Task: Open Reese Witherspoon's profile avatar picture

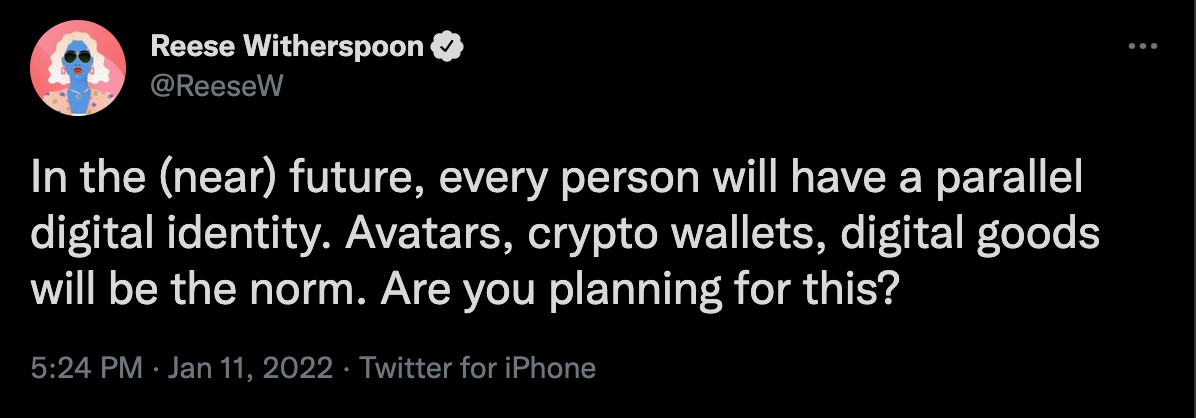Action: pyautogui.click(x=77, y=68)
